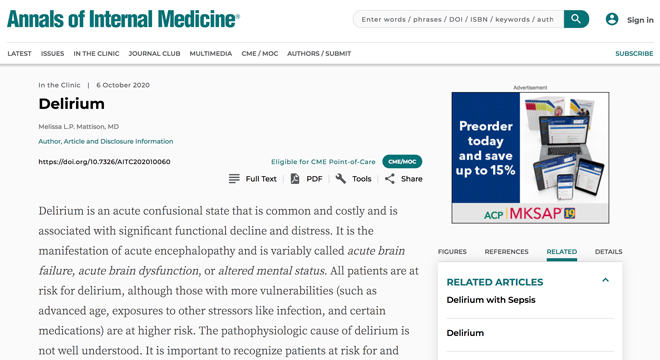This screenshot has height=360, width=660.
Task: Click the magnifying glass search button
Action: [576, 19]
